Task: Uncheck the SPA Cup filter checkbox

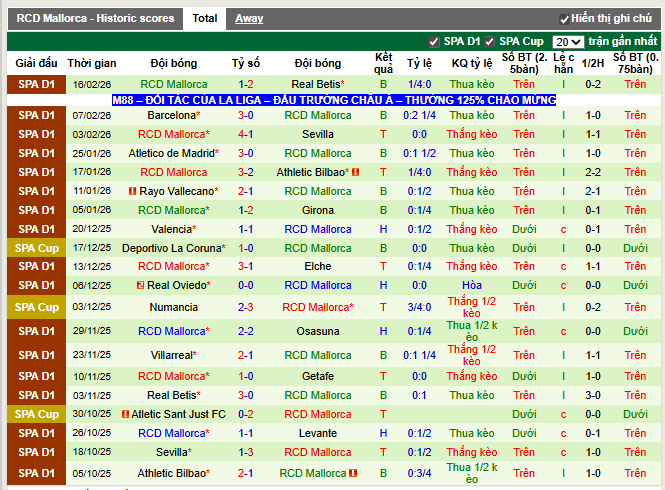Action: point(490,42)
